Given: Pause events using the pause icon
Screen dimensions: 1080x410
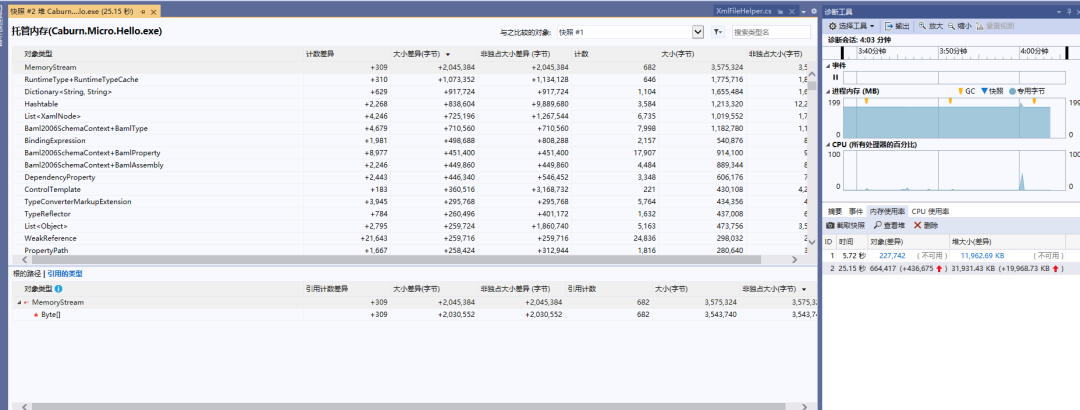Looking at the screenshot, I should [x=835, y=77].
